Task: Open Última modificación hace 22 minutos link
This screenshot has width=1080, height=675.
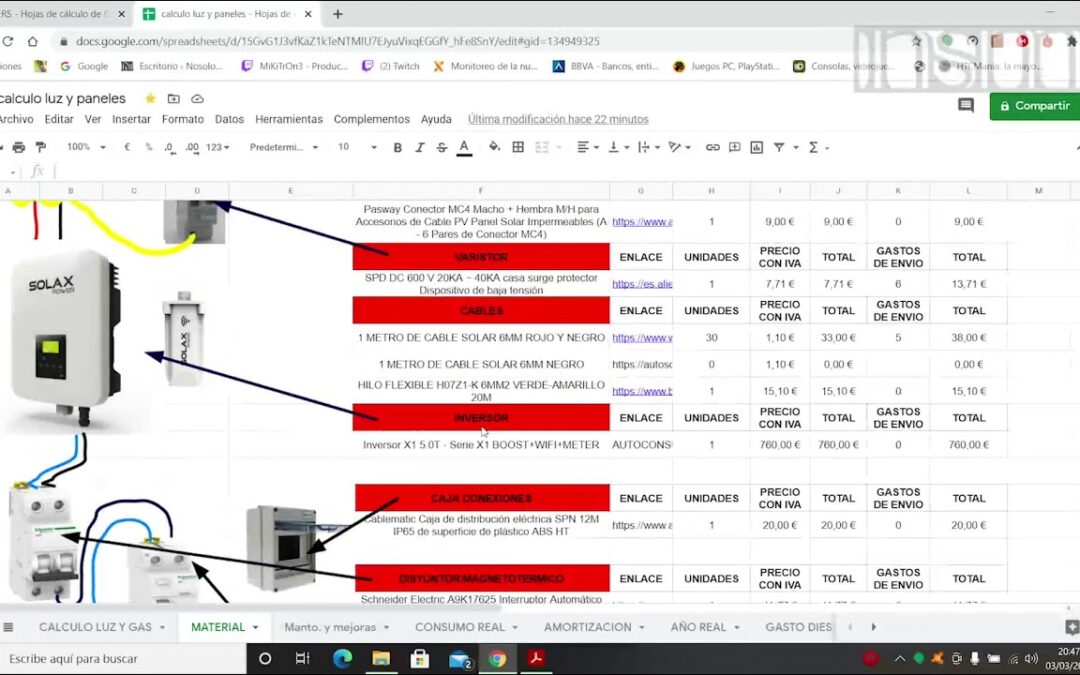Action: click(558, 119)
